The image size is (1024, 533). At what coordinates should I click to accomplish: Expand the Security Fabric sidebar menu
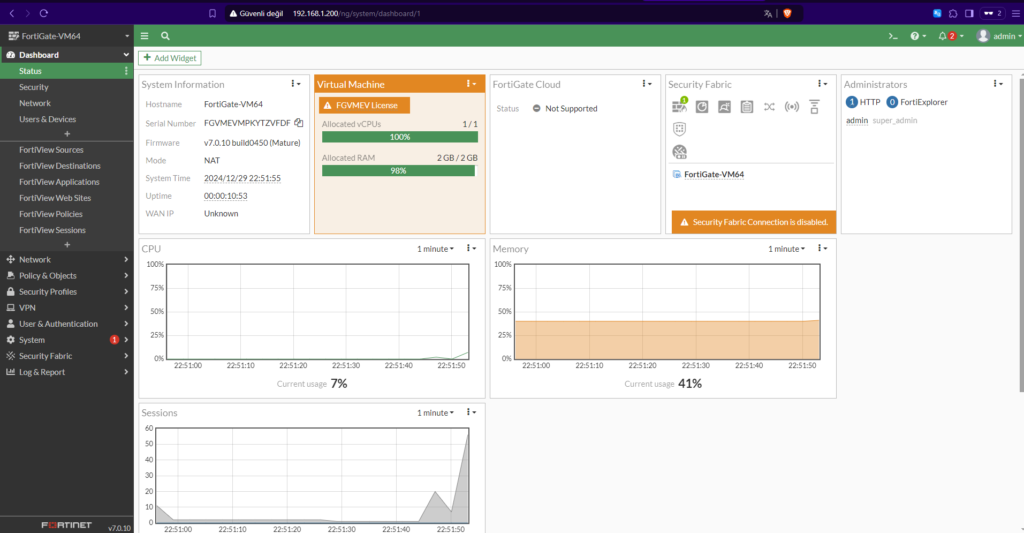point(67,356)
